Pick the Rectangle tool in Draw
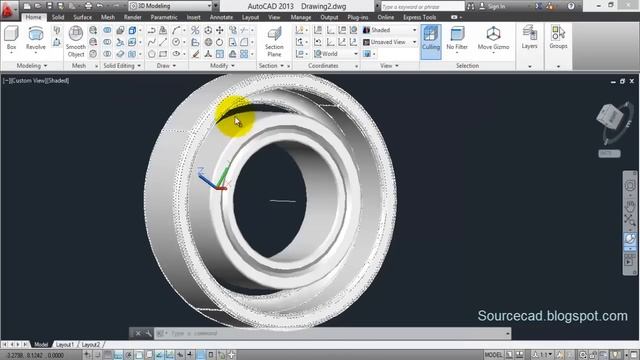The width and height of the screenshot is (640, 360). pos(163,54)
